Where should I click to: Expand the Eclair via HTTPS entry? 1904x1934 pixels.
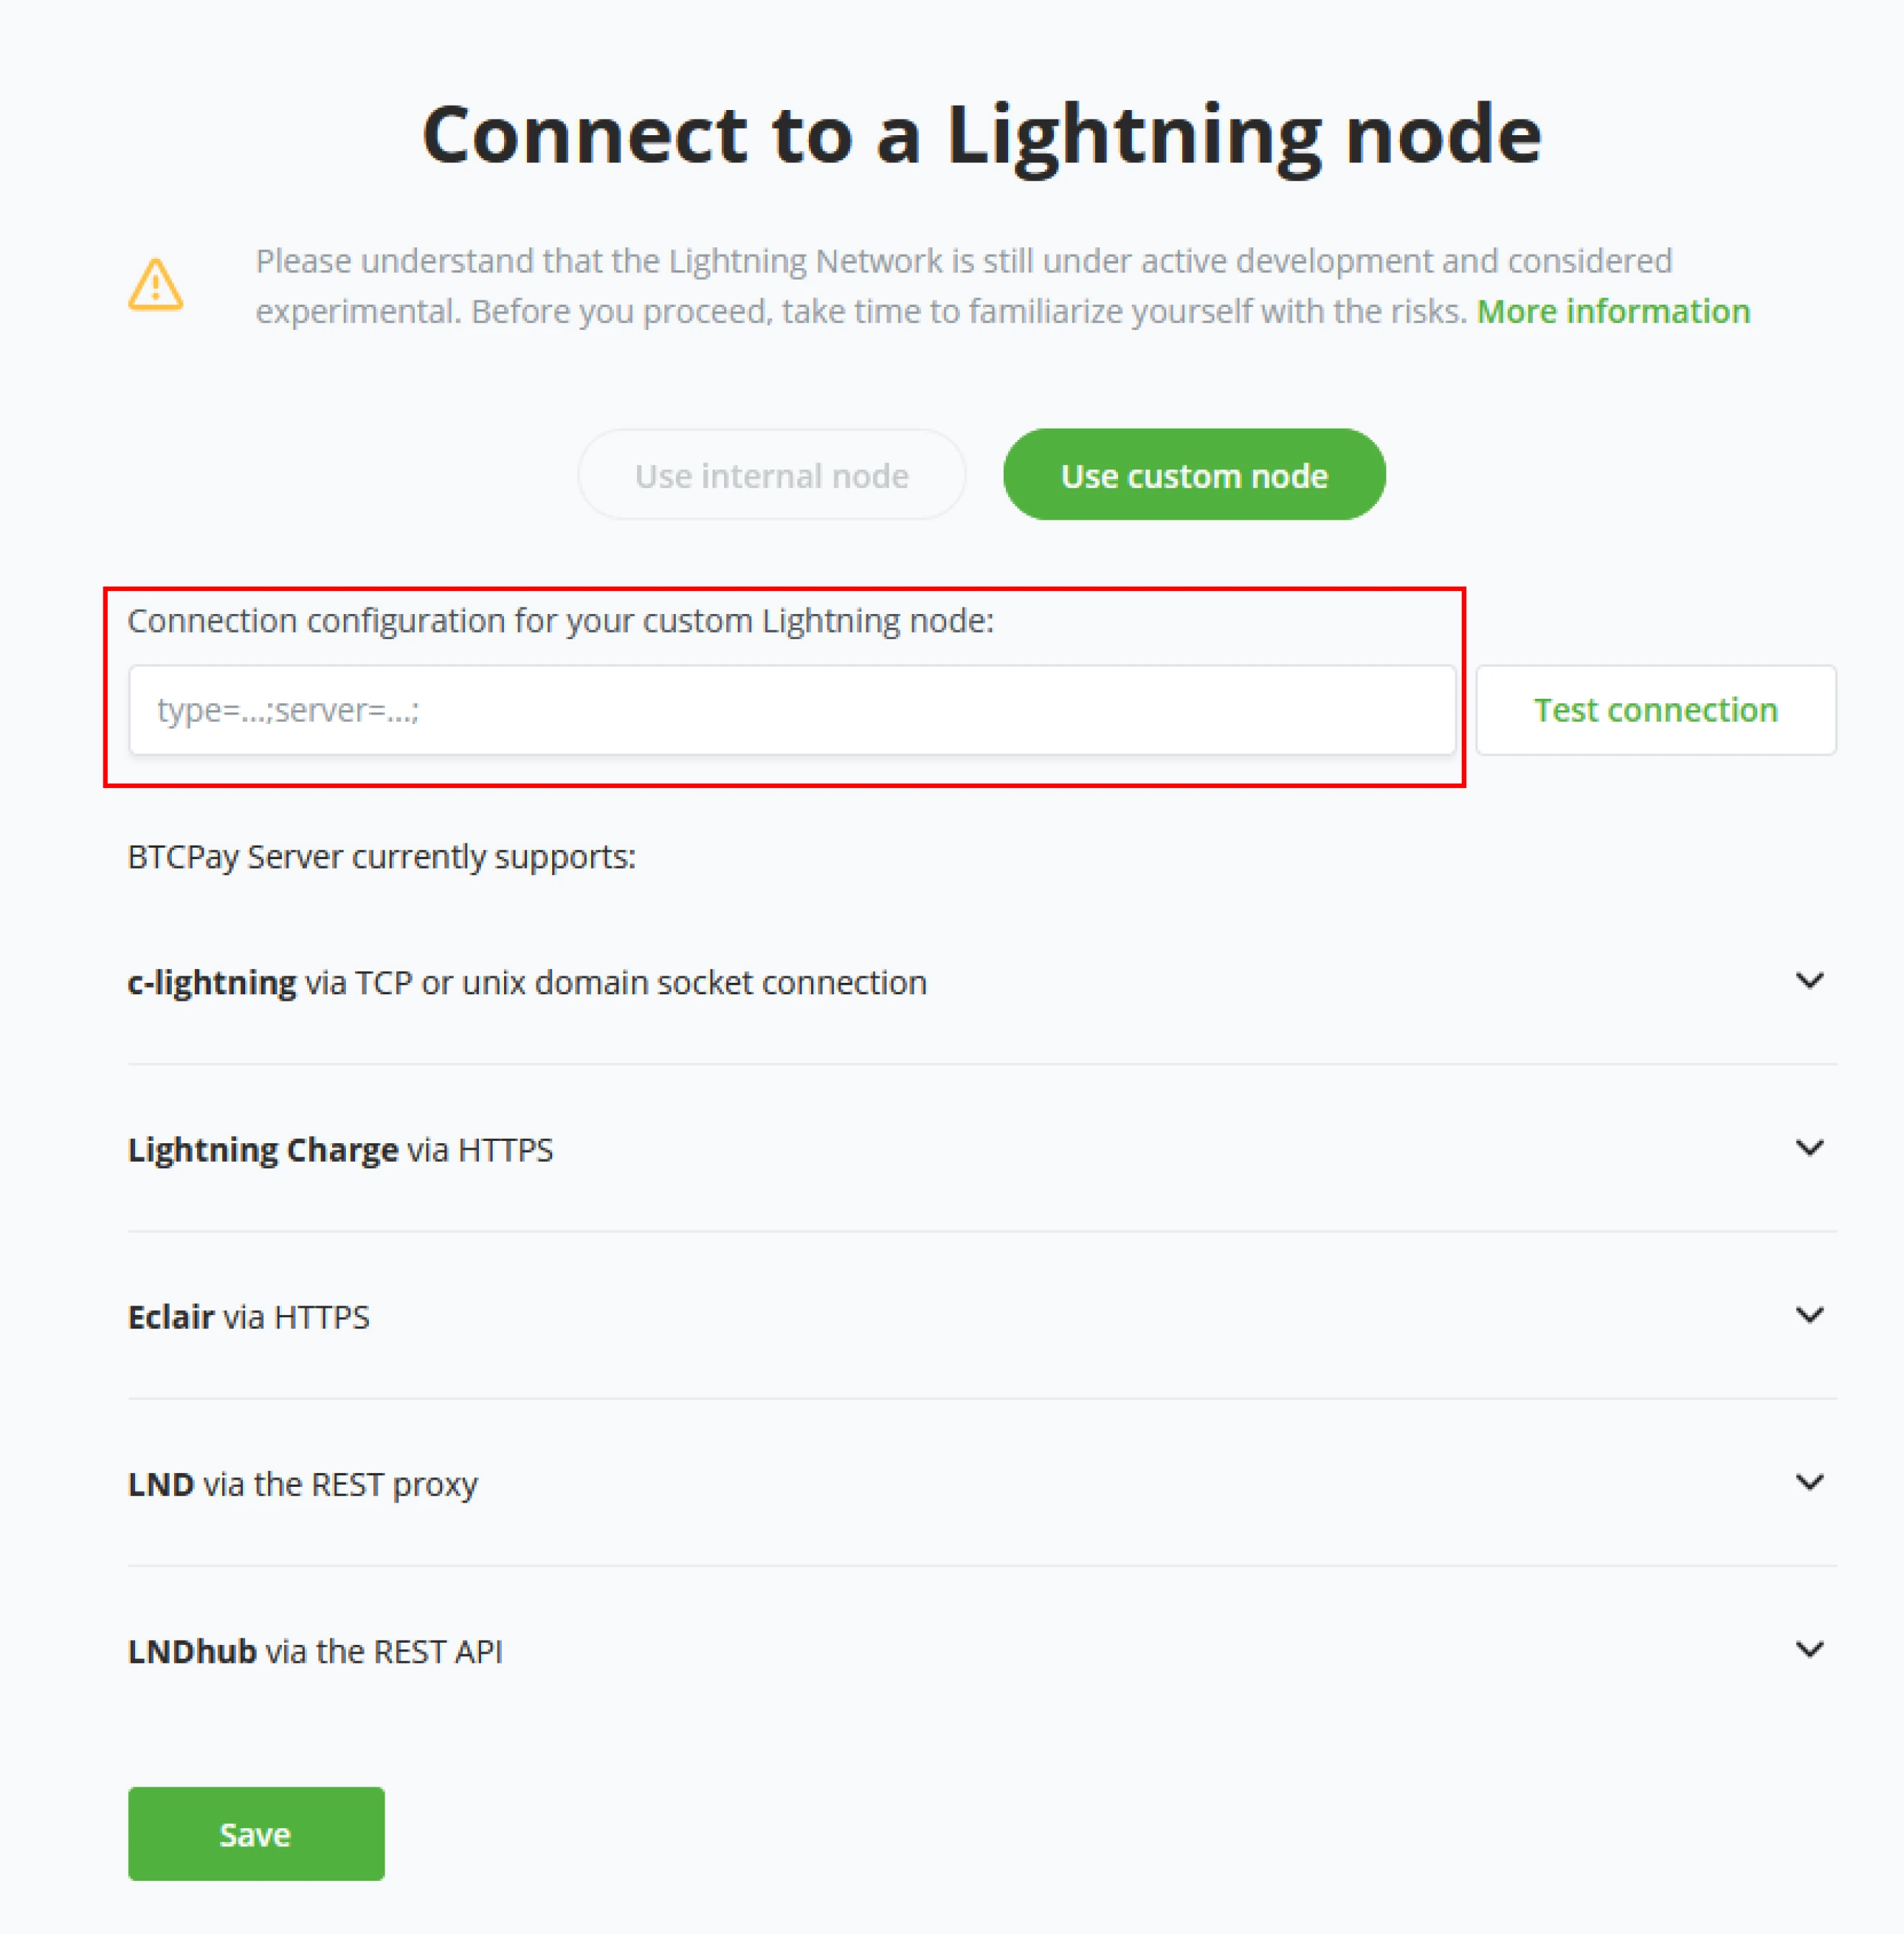point(249,1317)
